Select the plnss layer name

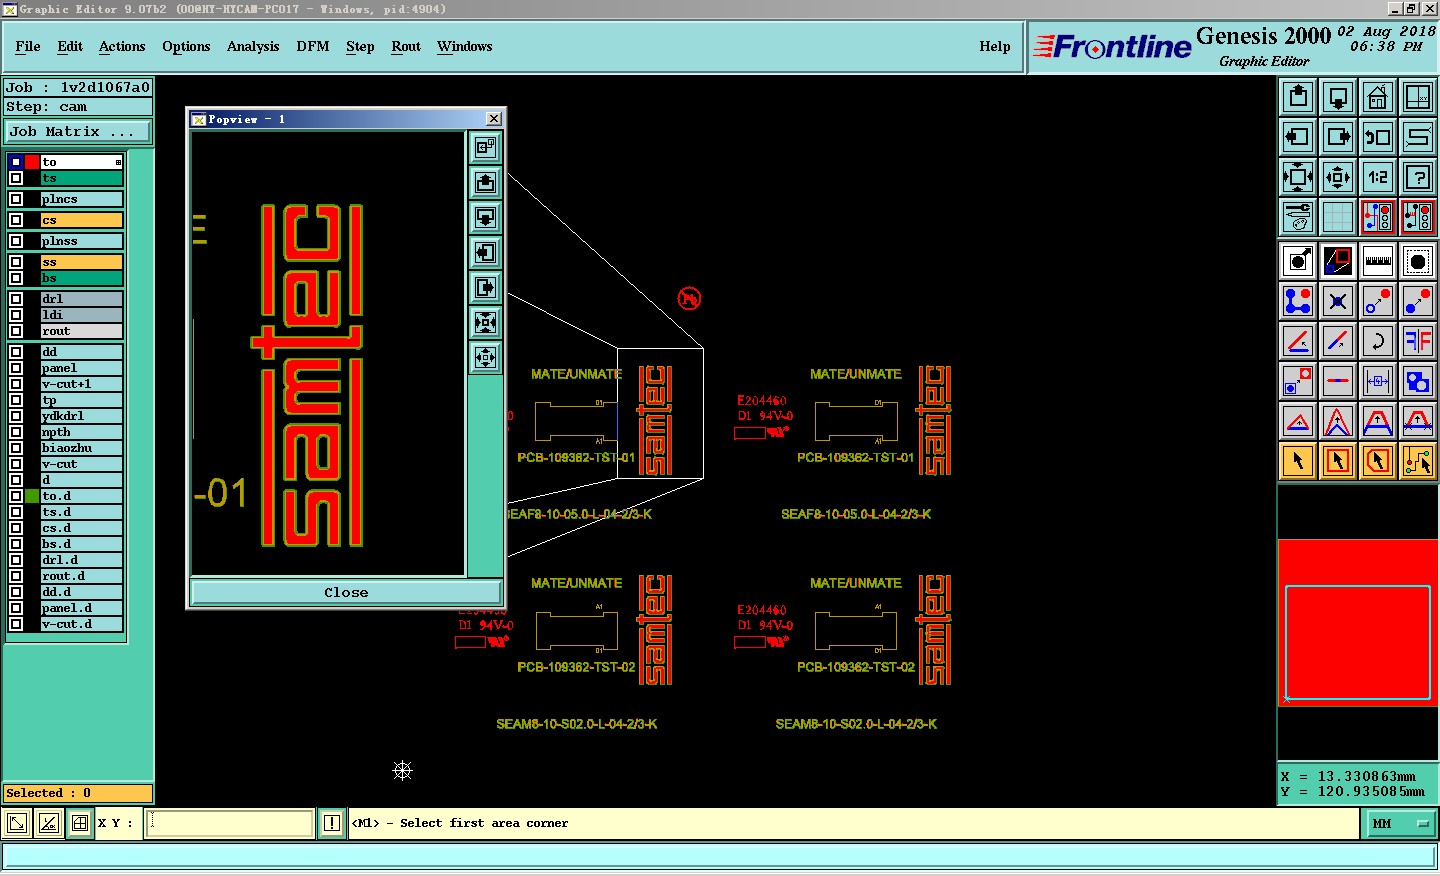[x=81, y=241]
